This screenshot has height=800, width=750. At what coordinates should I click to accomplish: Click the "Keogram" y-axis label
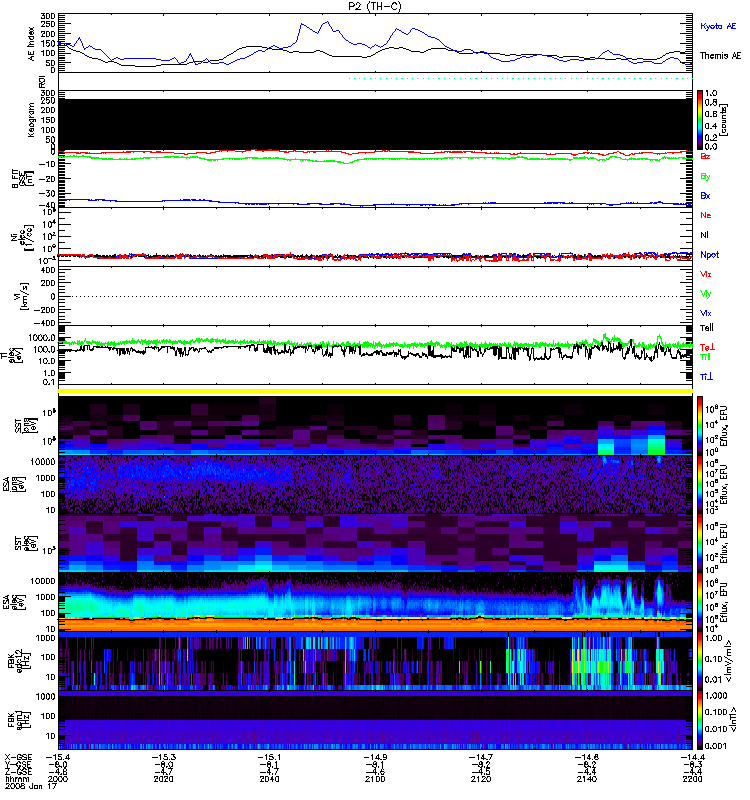(x=32, y=120)
